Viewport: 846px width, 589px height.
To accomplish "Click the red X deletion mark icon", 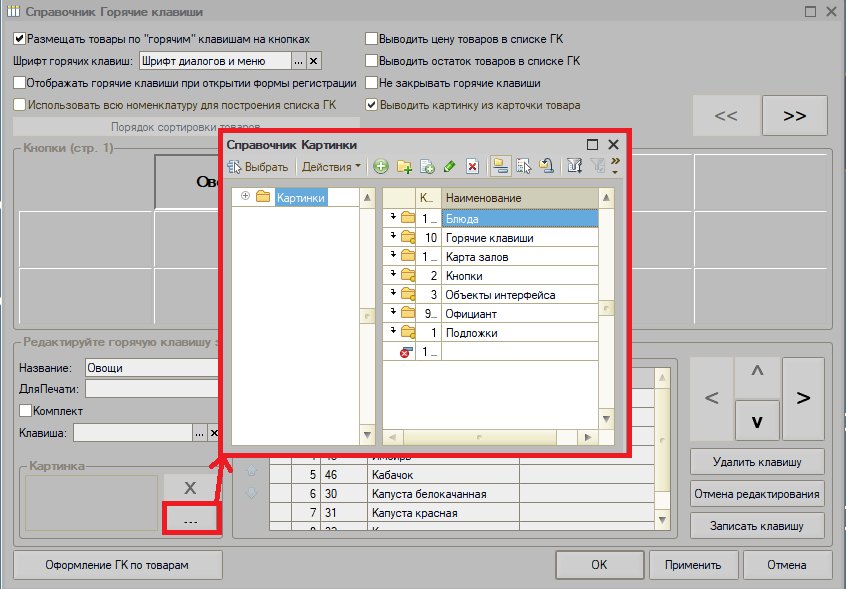I will 473,167.
